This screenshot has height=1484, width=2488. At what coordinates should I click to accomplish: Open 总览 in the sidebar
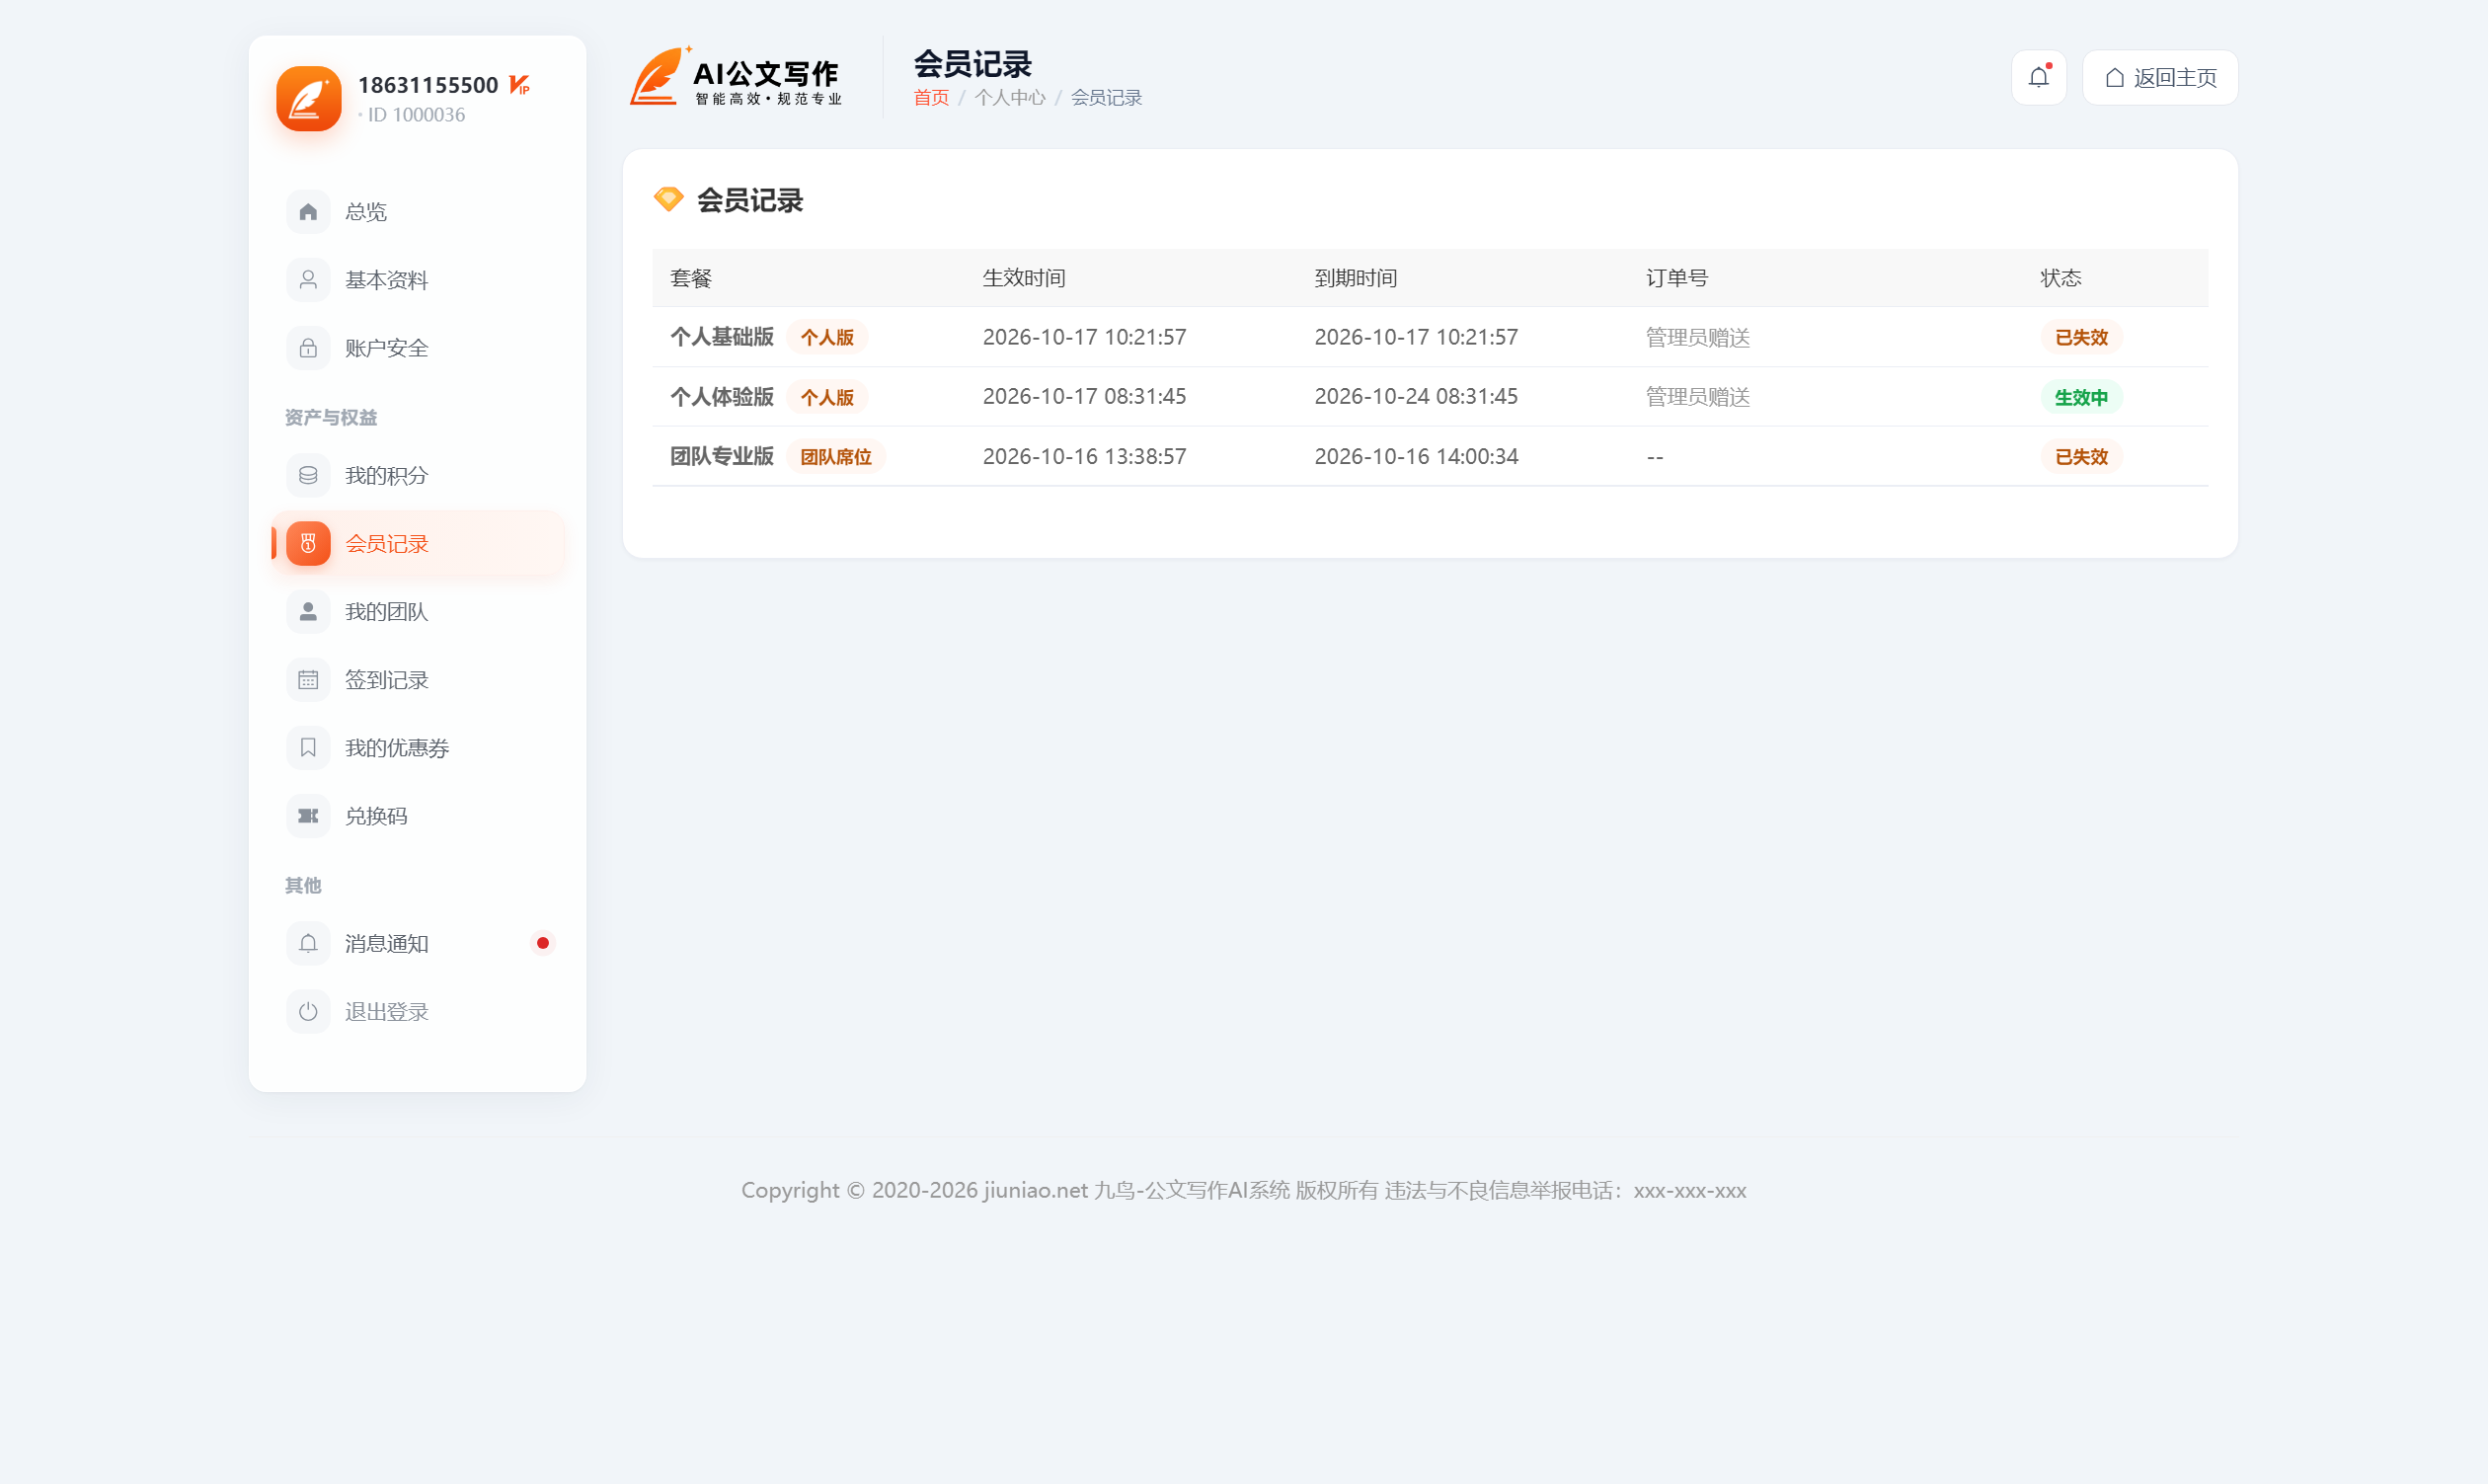(x=417, y=212)
